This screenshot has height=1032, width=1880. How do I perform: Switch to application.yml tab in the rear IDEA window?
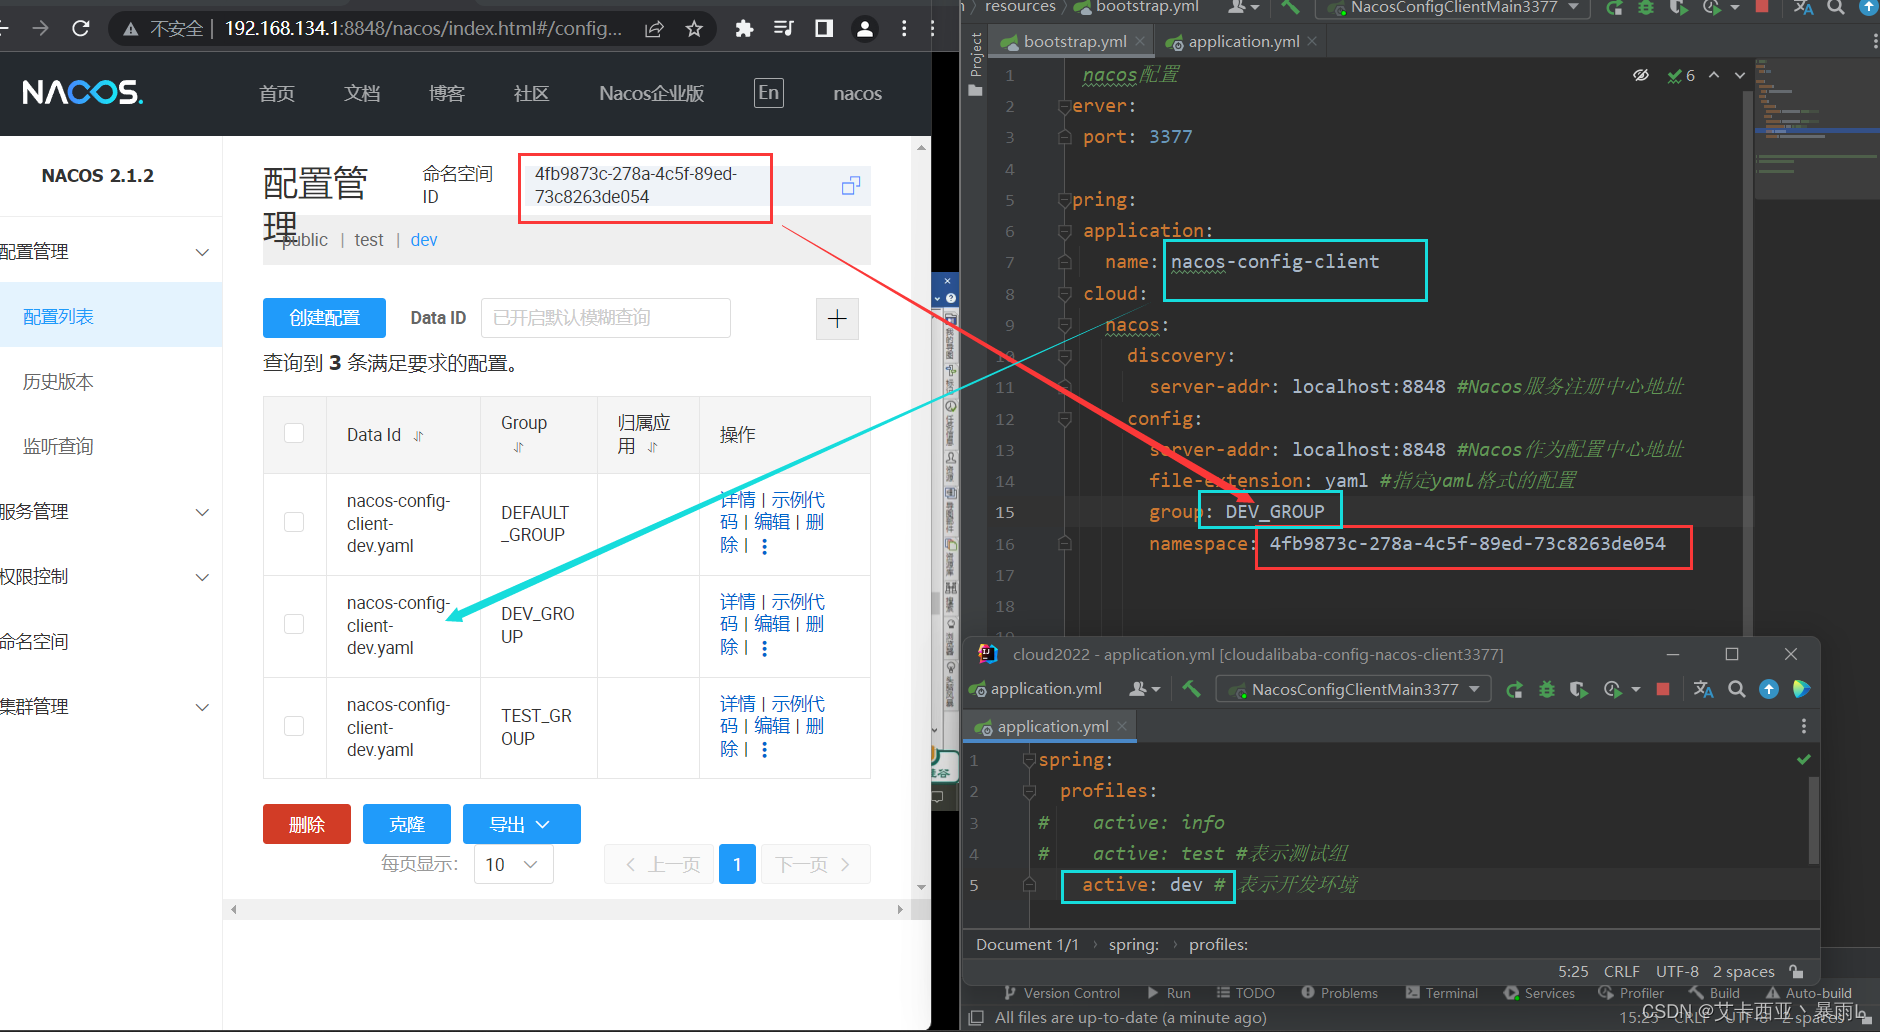click(x=1242, y=41)
